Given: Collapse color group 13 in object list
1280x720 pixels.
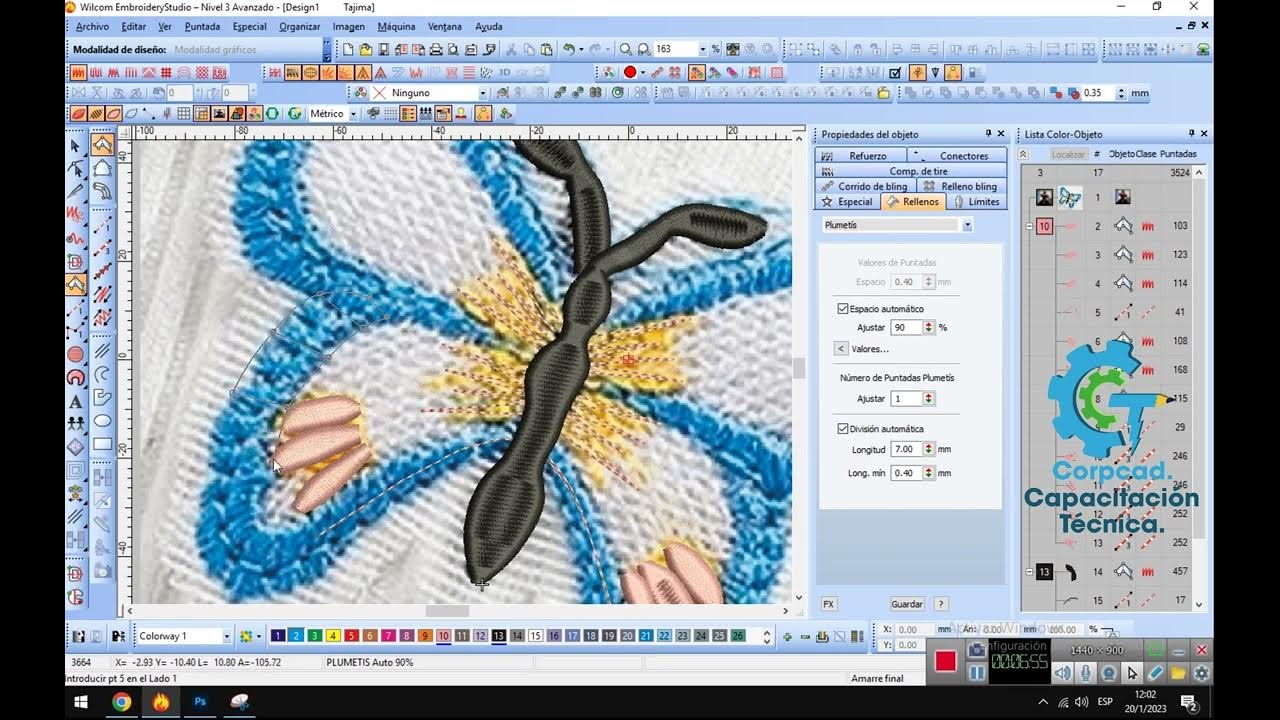Looking at the screenshot, I should click(x=1030, y=572).
